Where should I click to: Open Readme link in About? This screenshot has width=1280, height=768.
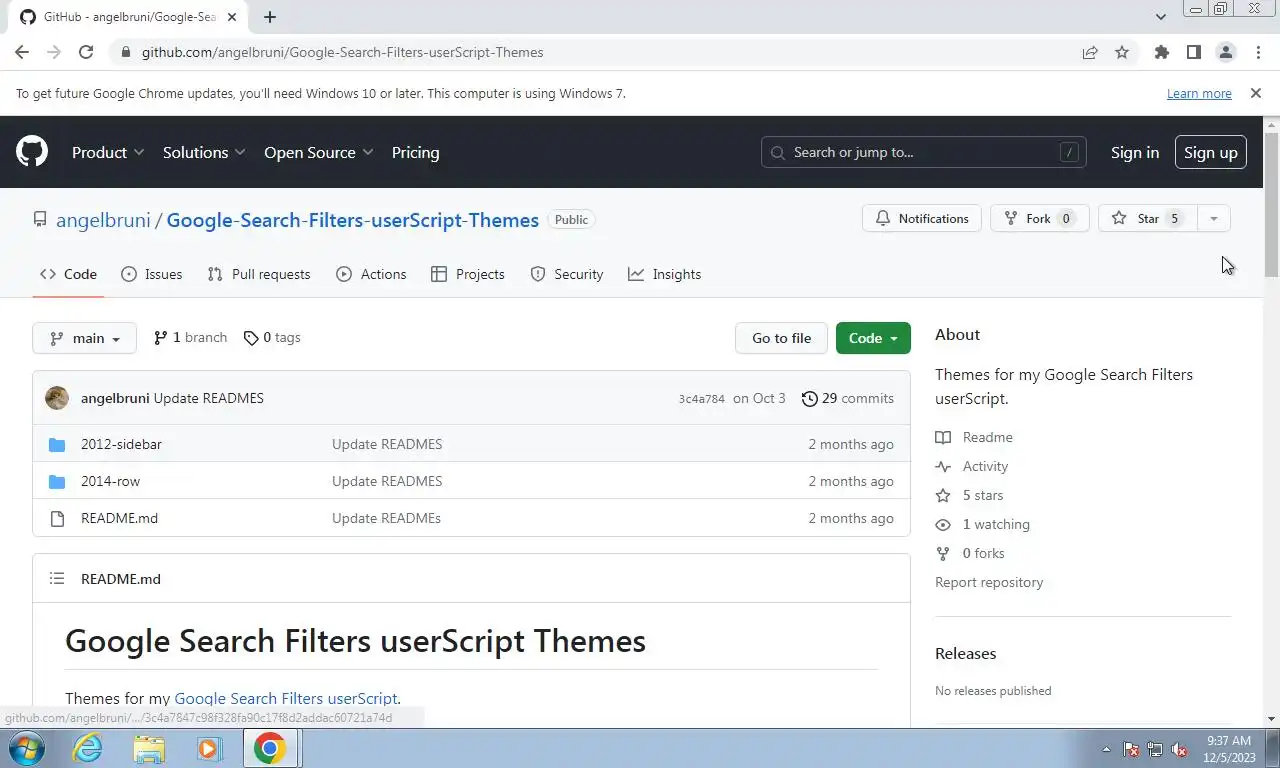(974, 437)
